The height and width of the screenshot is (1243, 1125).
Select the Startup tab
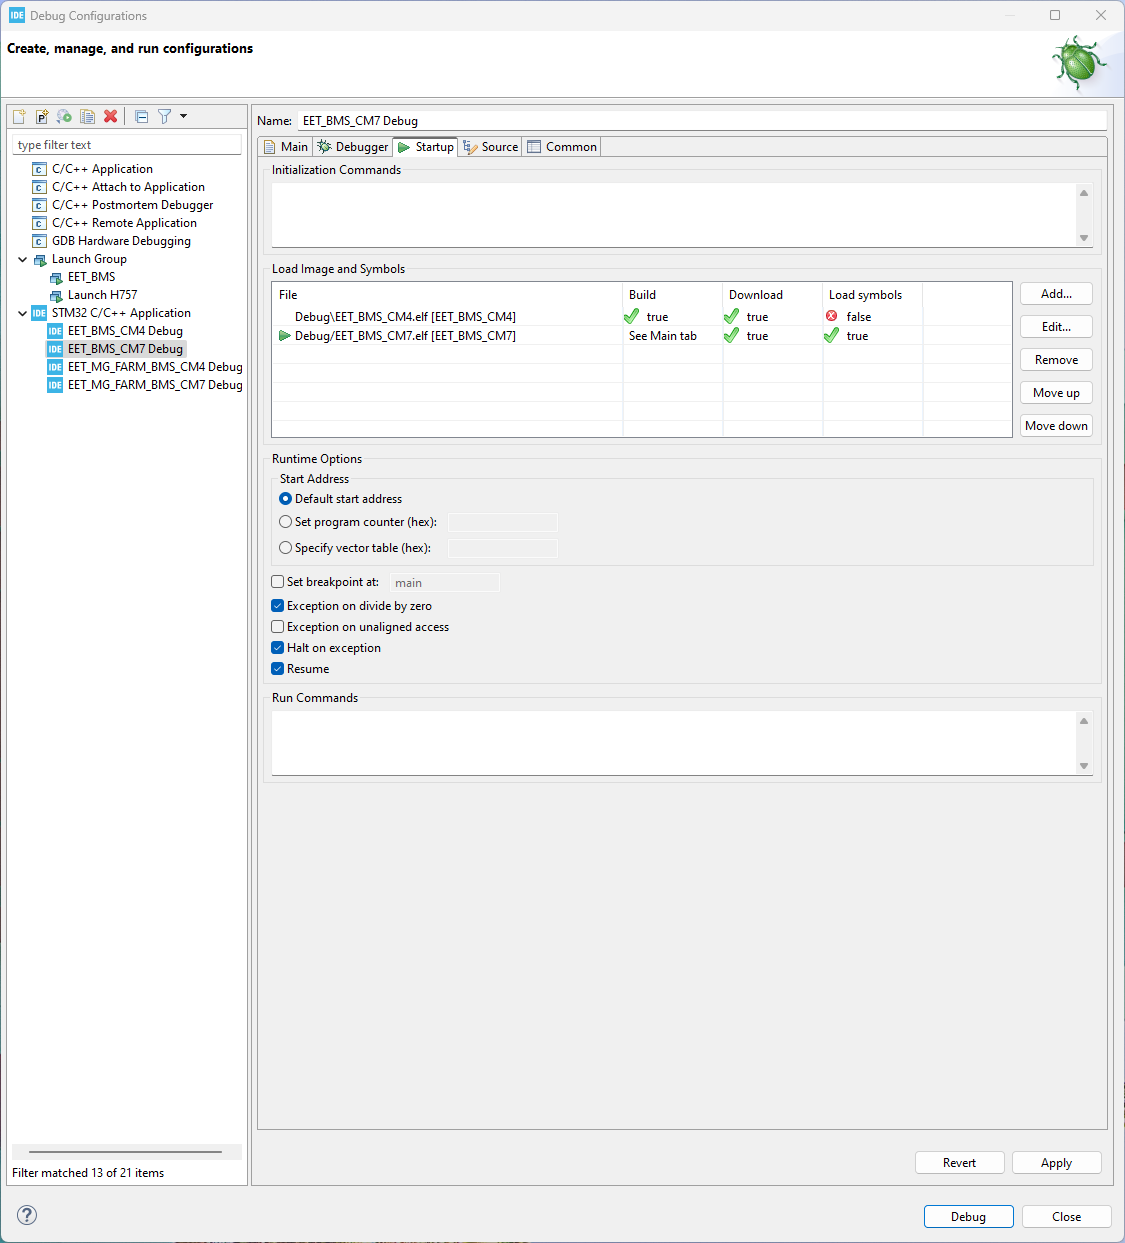pos(425,147)
